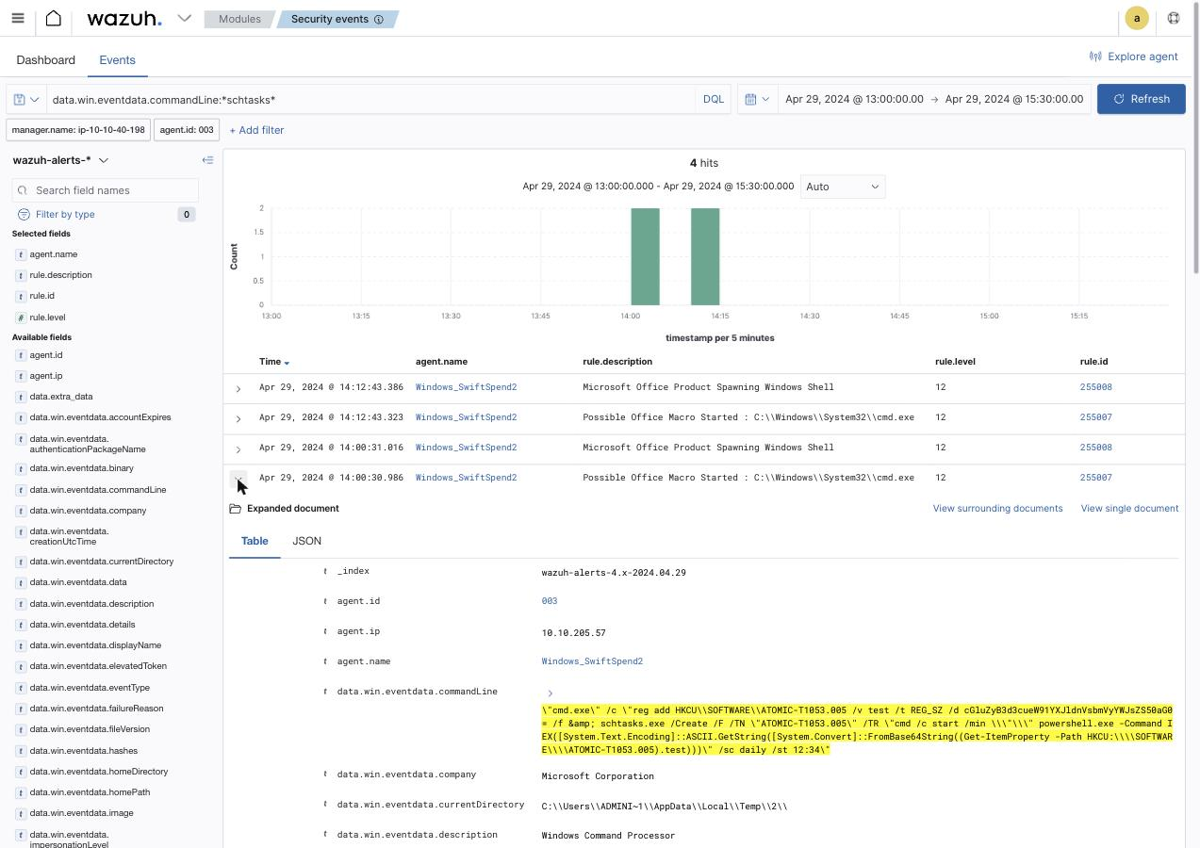
Task: Select rule.description field
Action: click(60, 275)
